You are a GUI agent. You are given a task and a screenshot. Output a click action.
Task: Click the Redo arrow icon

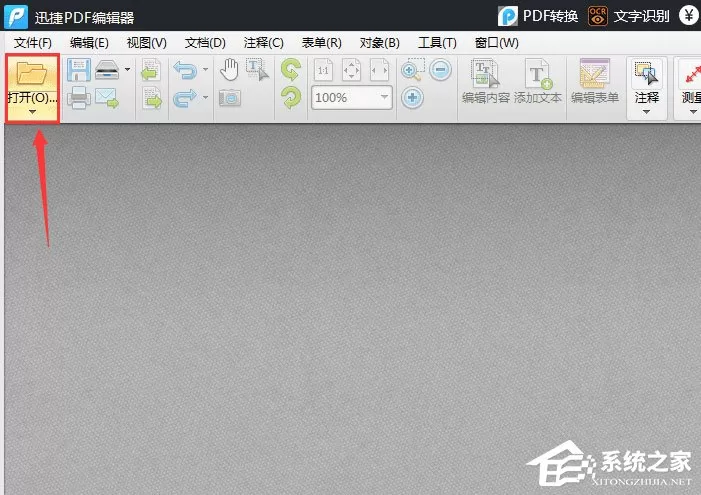point(185,98)
